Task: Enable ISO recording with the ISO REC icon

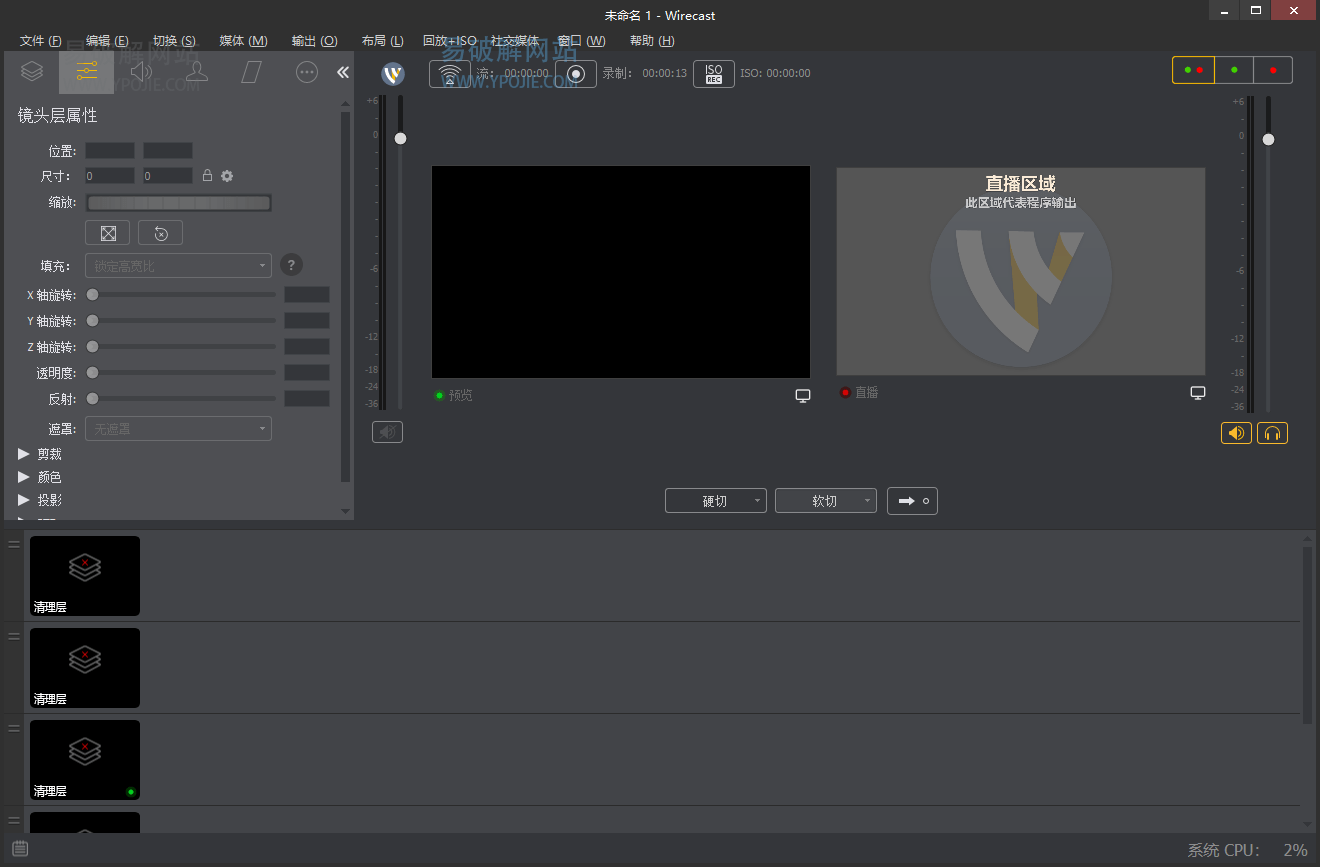Action: pyautogui.click(x=714, y=73)
